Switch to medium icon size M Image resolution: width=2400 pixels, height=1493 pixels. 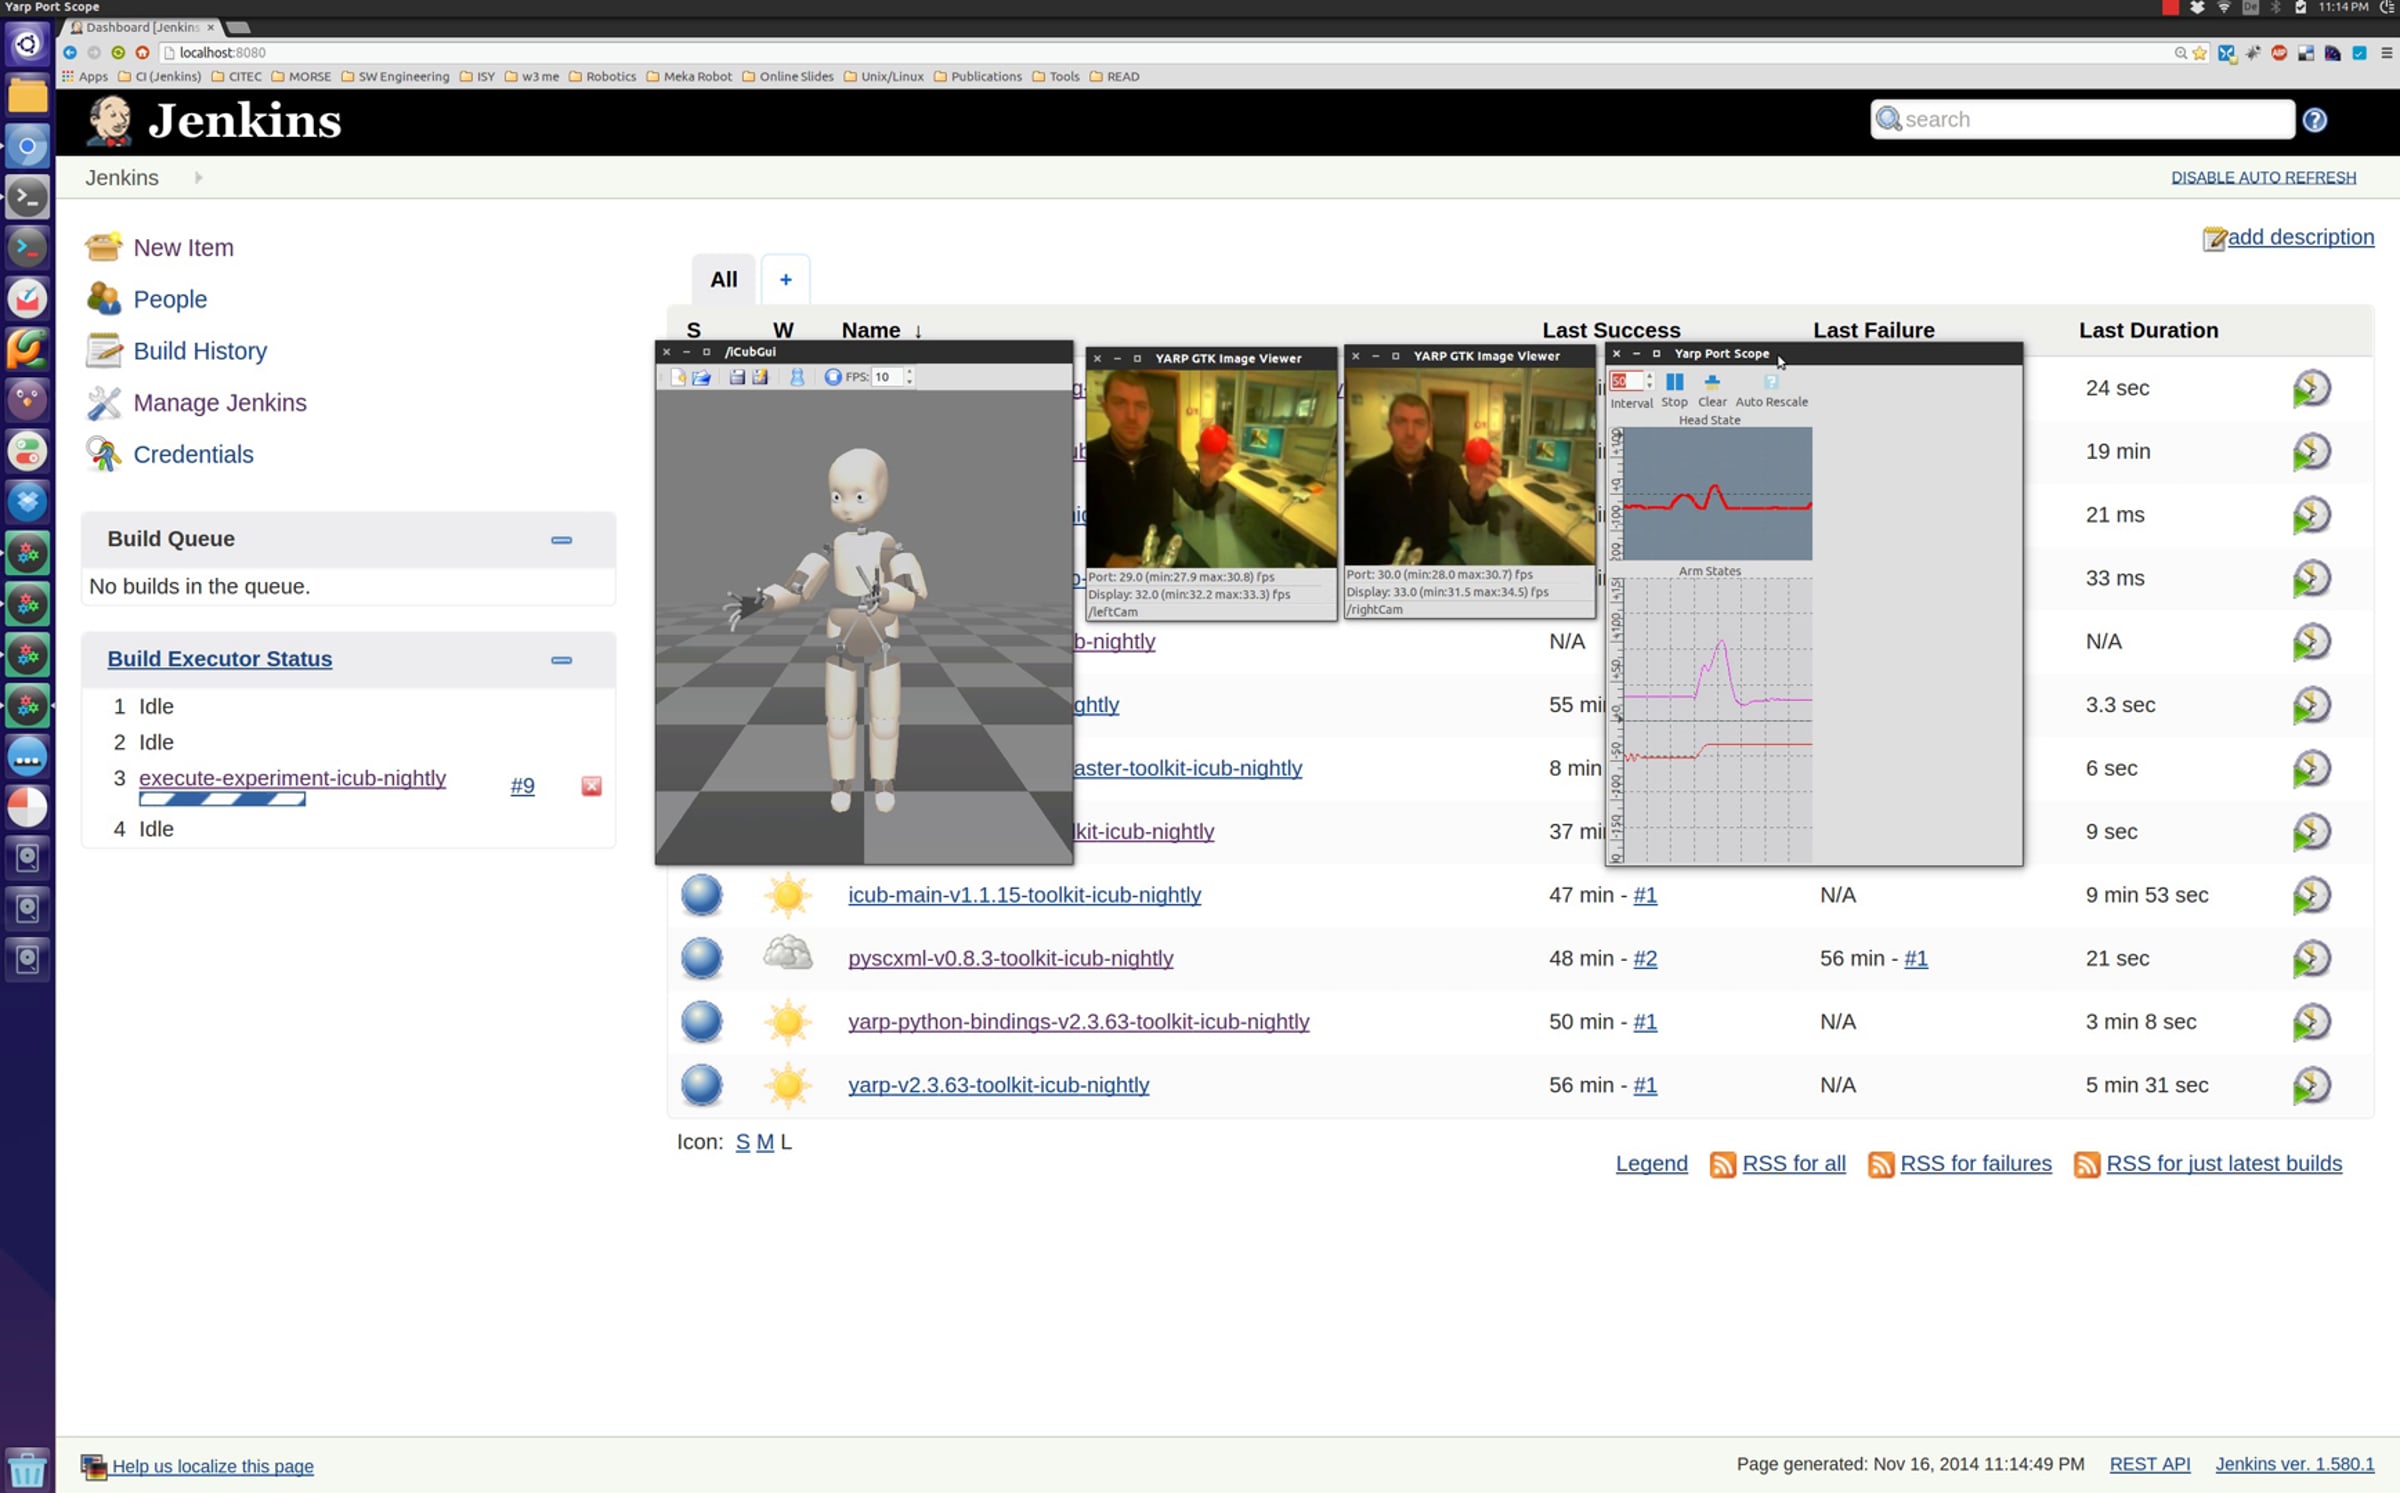pyautogui.click(x=764, y=1142)
